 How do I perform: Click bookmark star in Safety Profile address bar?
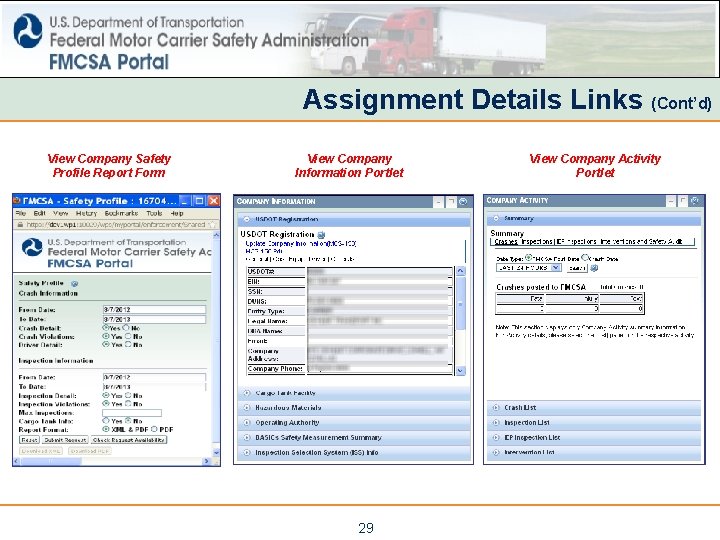coord(212,225)
